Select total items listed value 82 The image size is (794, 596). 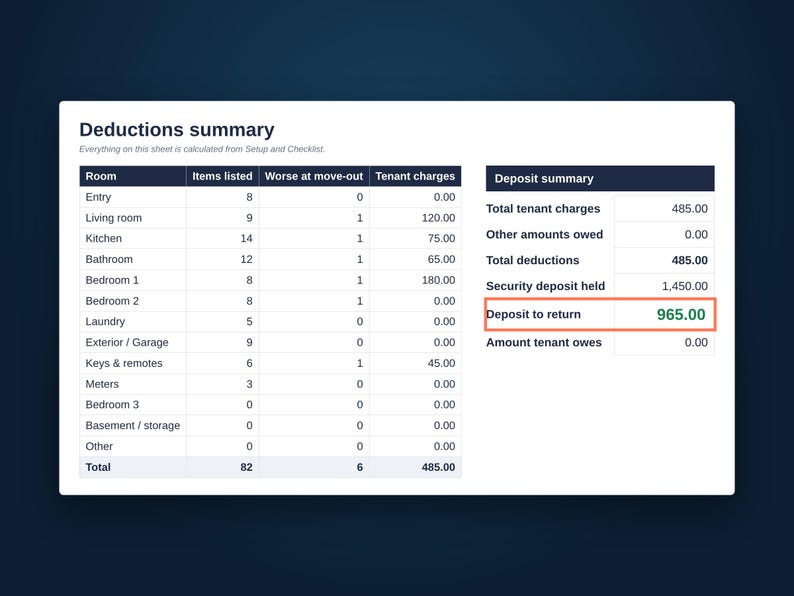(x=247, y=467)
